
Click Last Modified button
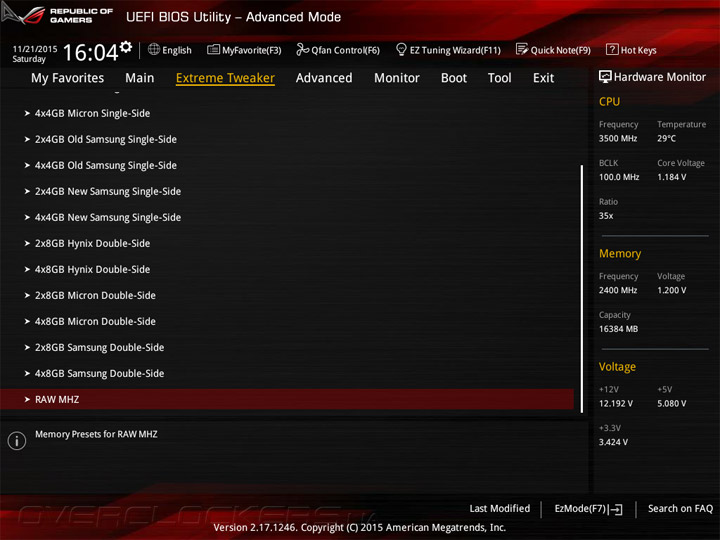[500, 508]
